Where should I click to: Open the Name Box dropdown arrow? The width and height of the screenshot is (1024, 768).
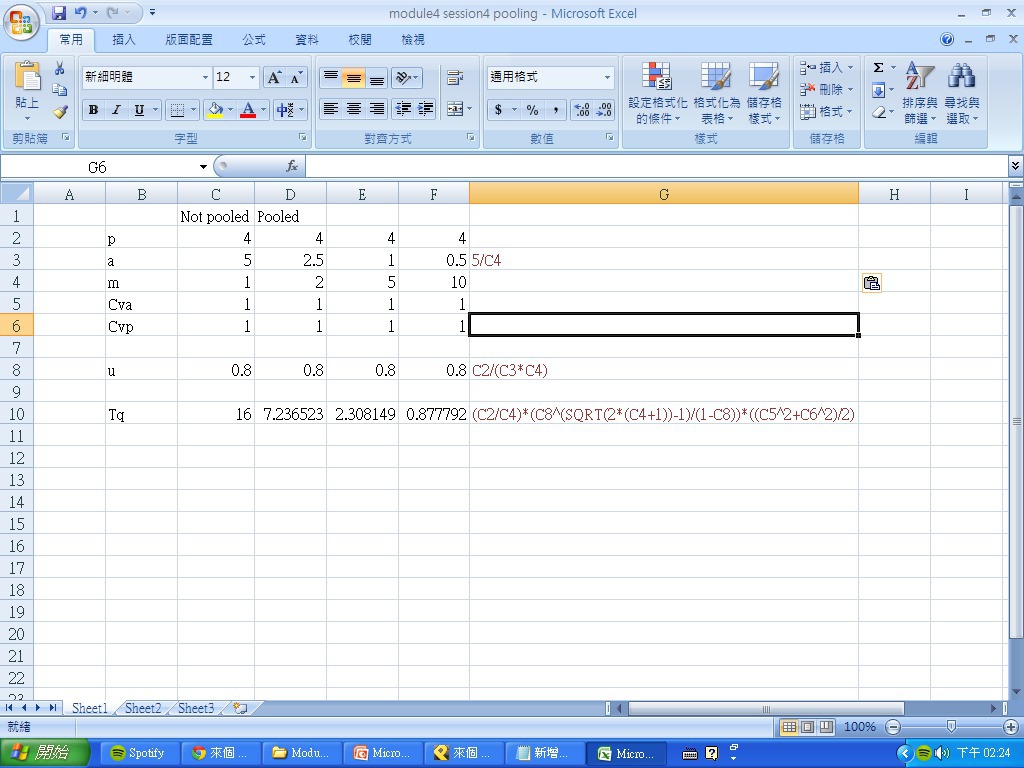pos(203,167)
